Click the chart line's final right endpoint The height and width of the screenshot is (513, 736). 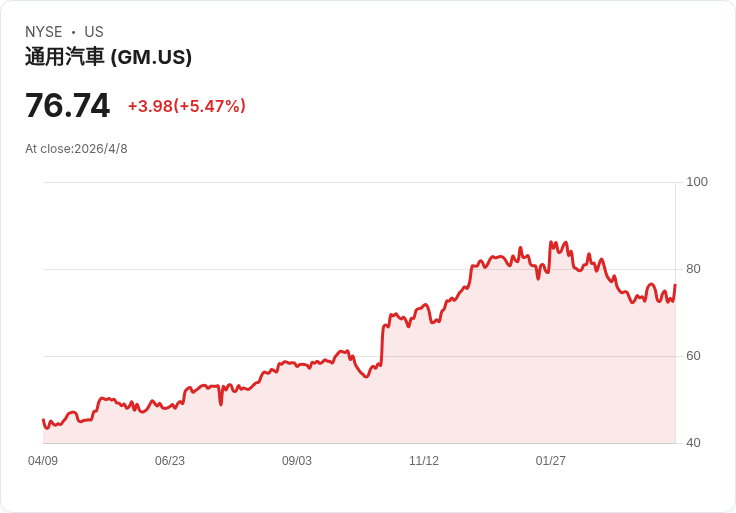click(x=675, y=286)
